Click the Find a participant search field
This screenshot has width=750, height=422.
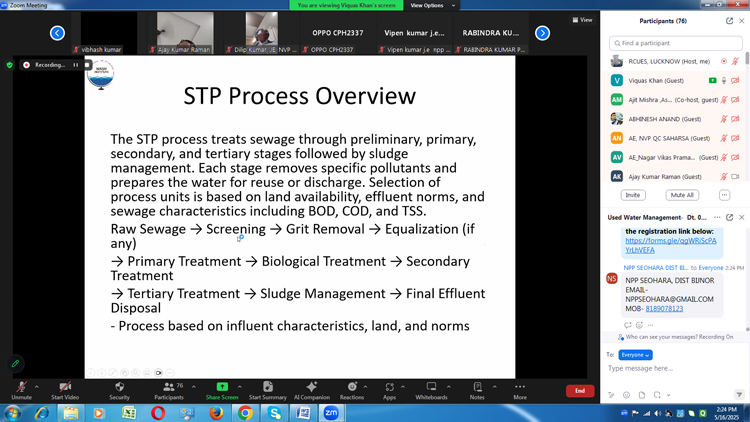(x=675, y=43)
